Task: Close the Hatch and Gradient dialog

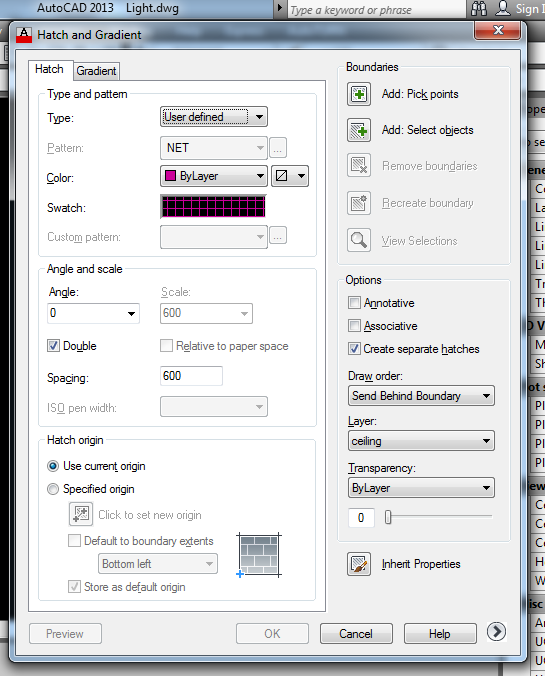Action: (498, 30)
